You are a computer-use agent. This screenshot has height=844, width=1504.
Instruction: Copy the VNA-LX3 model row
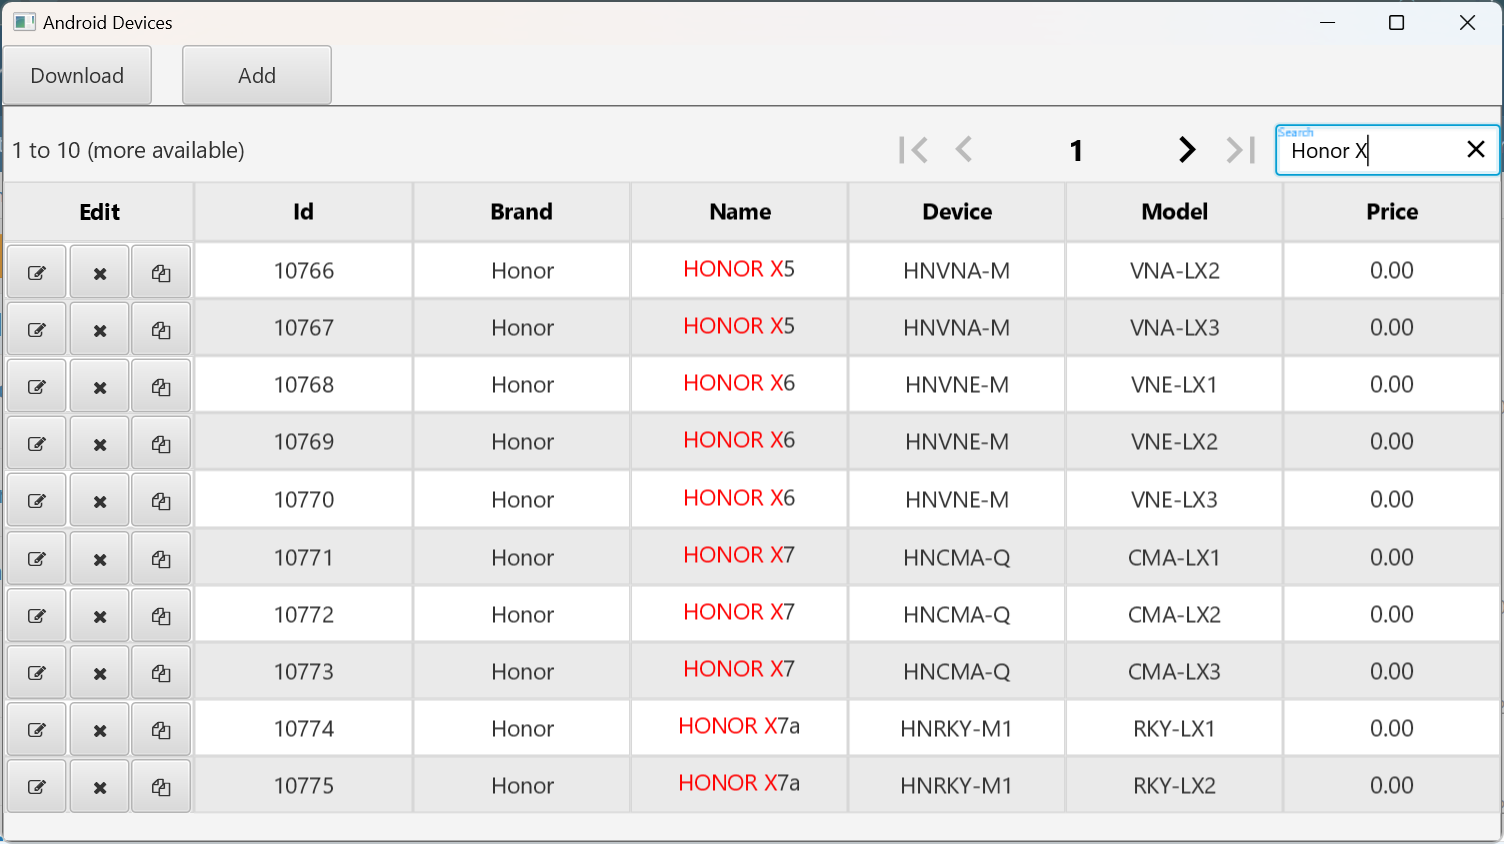(x=161, y=330)
